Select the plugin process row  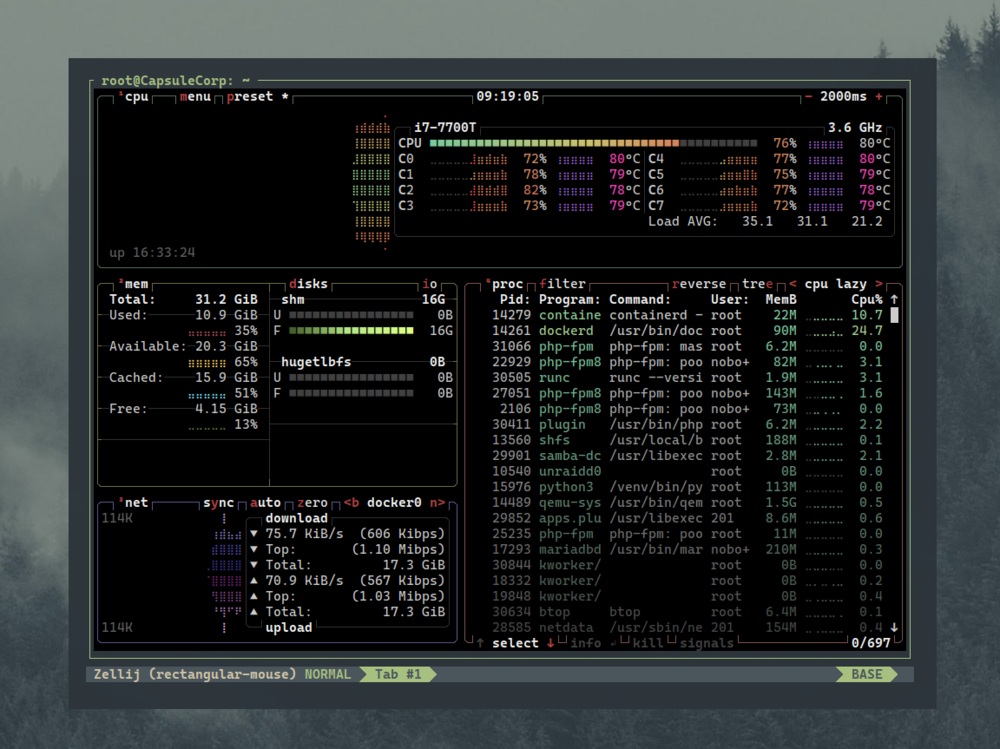tap(688, 424)
